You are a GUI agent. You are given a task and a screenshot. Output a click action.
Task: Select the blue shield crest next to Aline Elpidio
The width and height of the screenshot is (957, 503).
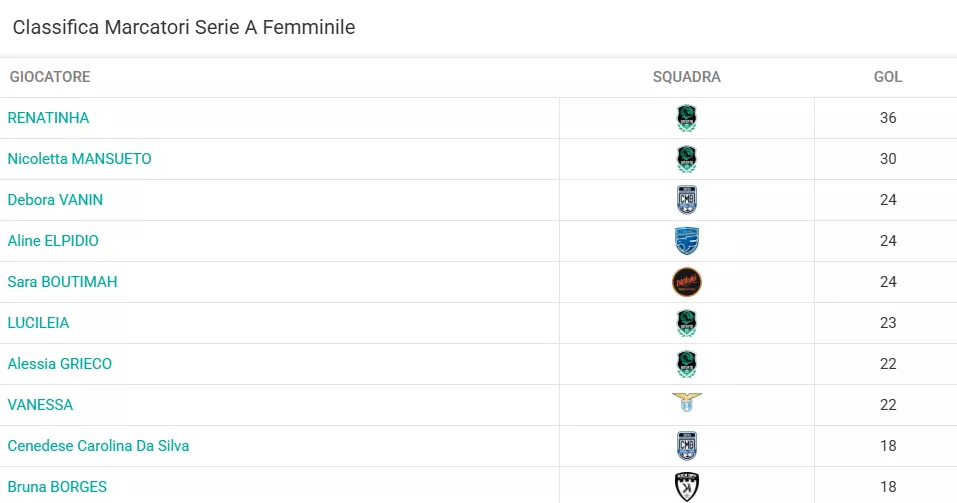pos(687,241)
